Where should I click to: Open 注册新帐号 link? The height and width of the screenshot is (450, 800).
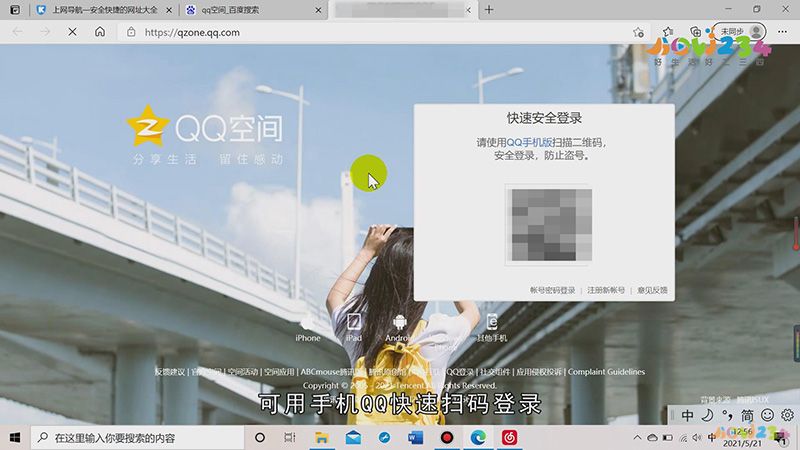tap(606, 290)
